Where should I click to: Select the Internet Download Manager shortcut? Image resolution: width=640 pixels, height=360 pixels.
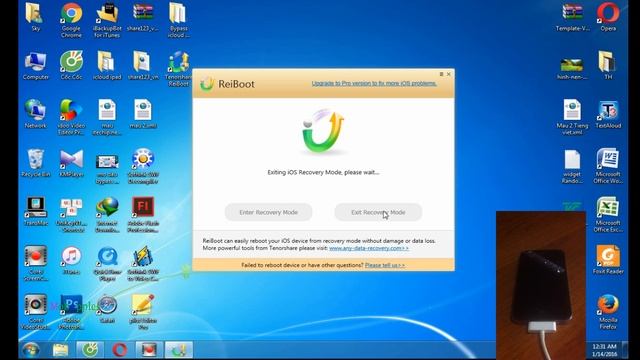(107, 215)
